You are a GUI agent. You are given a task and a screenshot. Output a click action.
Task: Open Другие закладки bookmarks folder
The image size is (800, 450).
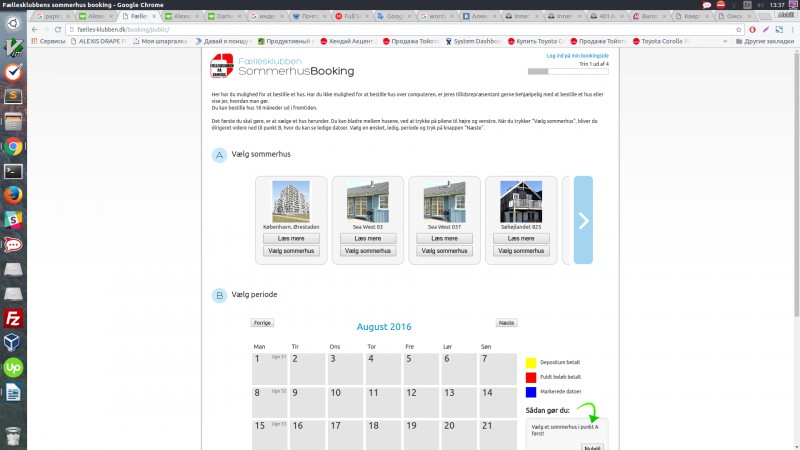(x=764, y=41)
